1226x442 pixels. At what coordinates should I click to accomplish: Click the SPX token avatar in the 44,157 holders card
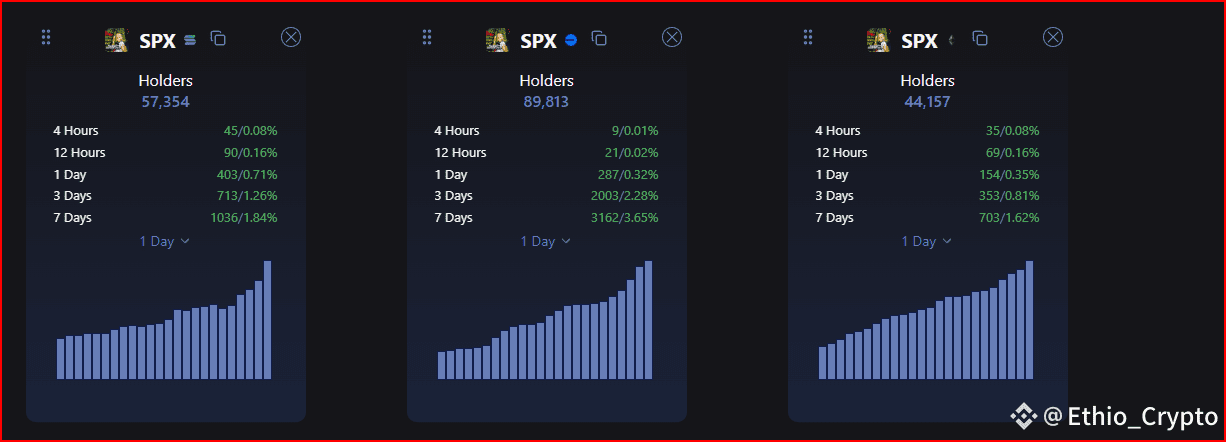coord(878,40)
